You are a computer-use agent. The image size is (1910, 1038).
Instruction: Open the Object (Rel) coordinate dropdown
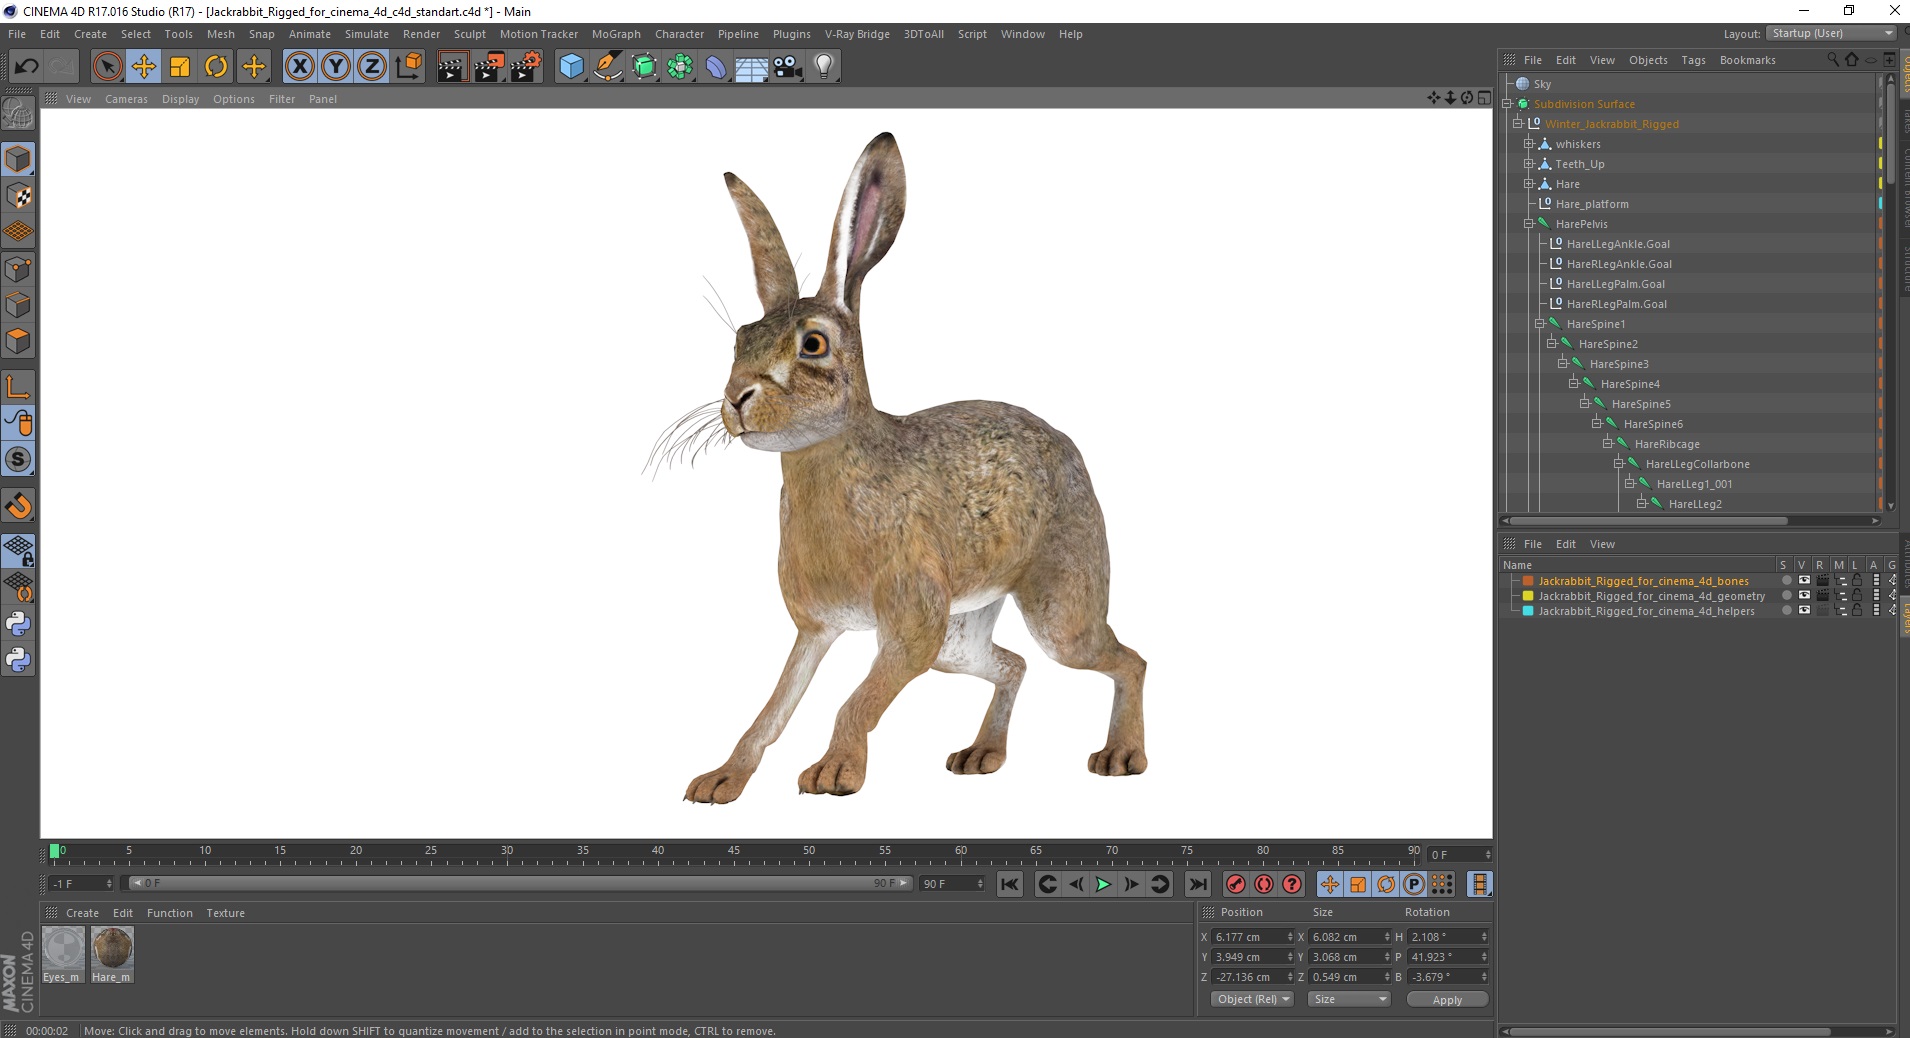[x=1252, y=999]
